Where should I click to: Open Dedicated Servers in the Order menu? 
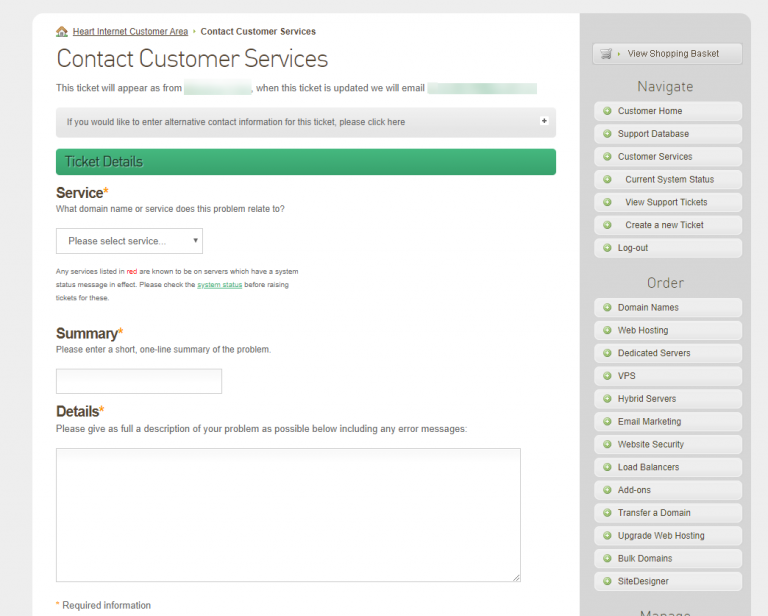pos(653,353)
